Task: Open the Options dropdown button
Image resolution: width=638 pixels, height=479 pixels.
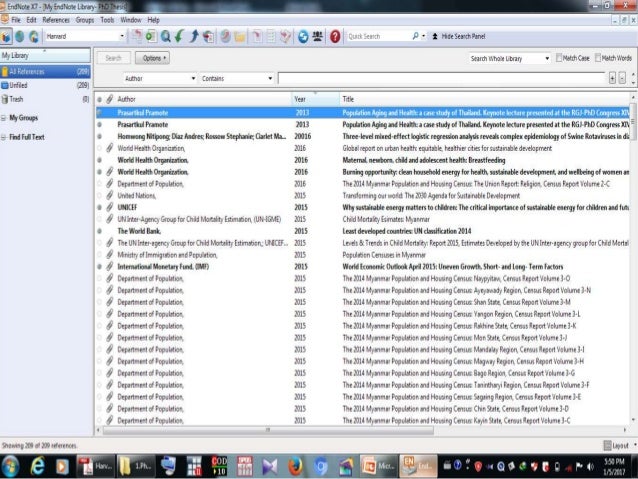Action: [153, 58]
